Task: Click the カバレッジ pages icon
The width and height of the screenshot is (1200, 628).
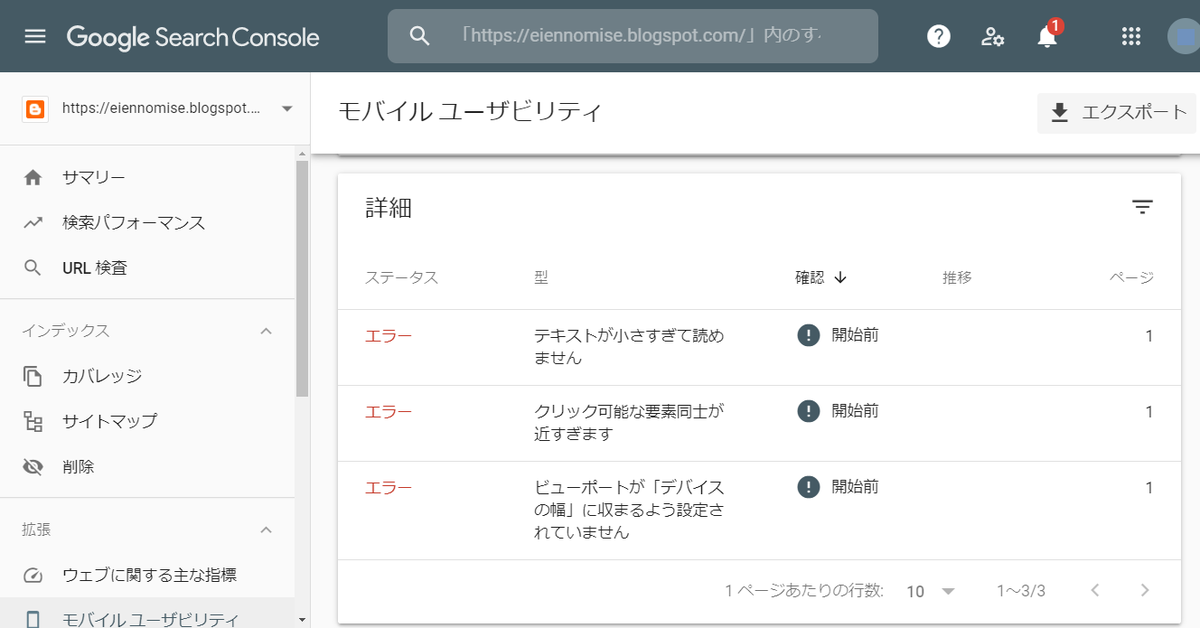Action: [33, 376]
